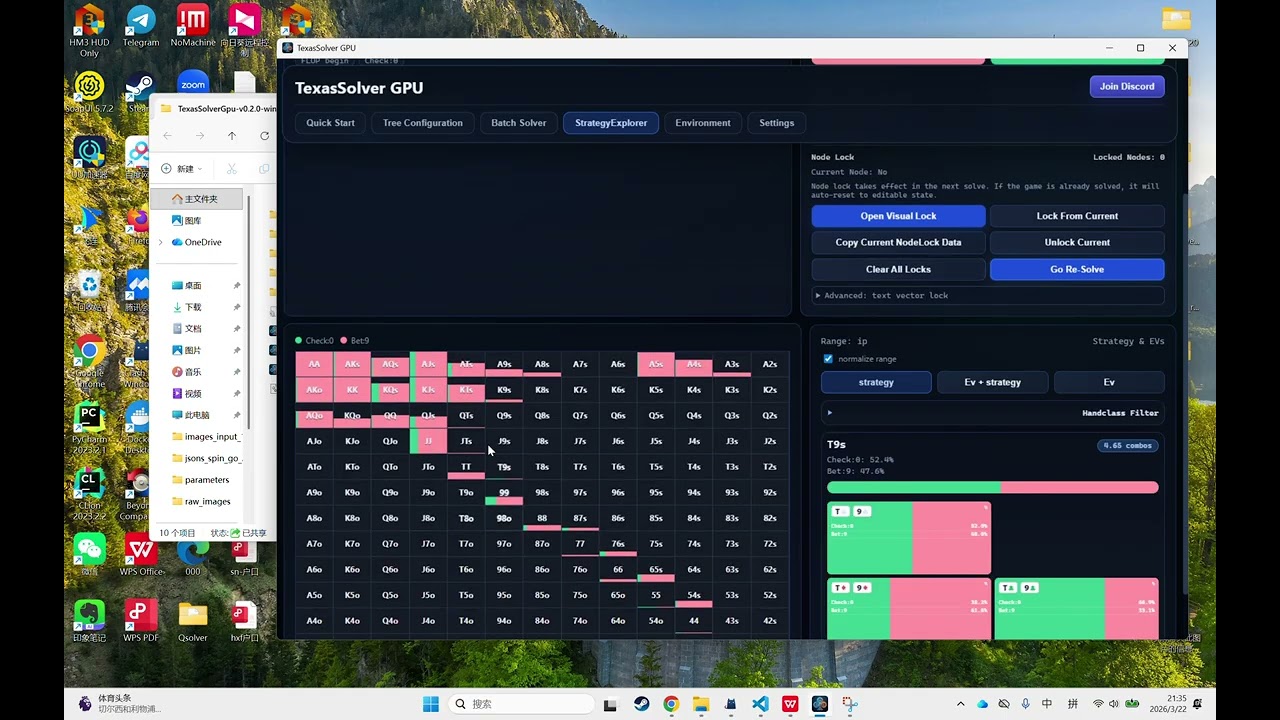Click the 4.65 combos badge
This screenshot has width=1280, height=720.
[x=1126, y=445]
